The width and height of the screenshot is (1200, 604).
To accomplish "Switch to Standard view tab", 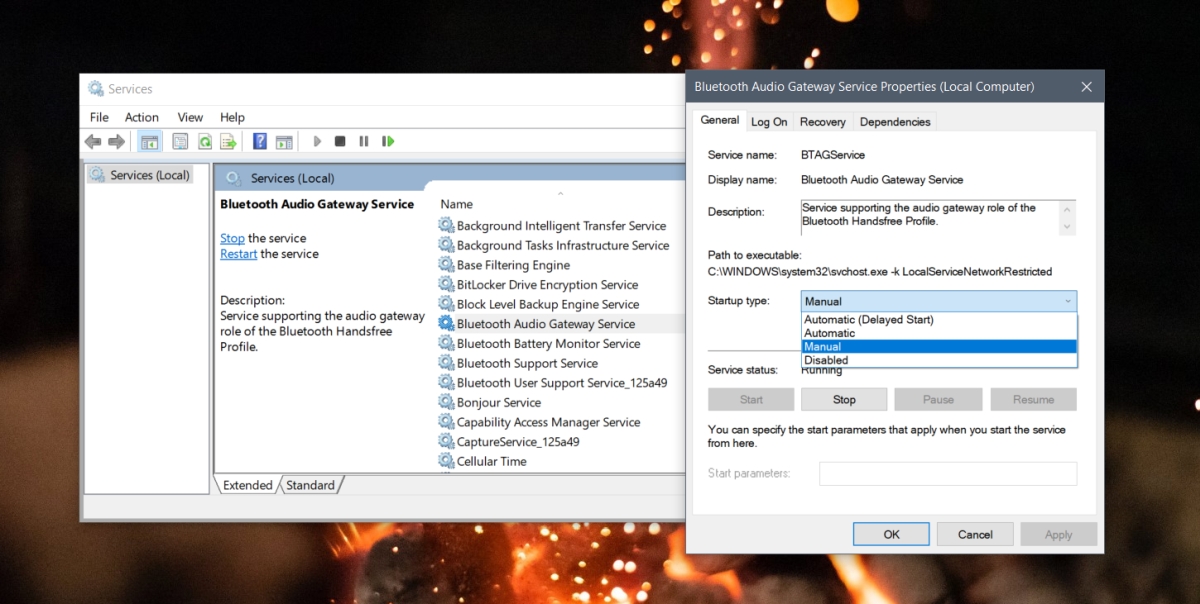I will (310, 485).
